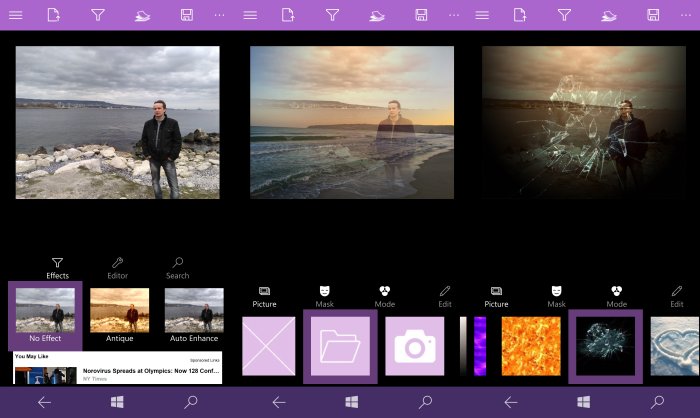Go back using right screen arrow
Image resolution: width=700 pixels, height=418 pixels.
[x=510, y=402]
